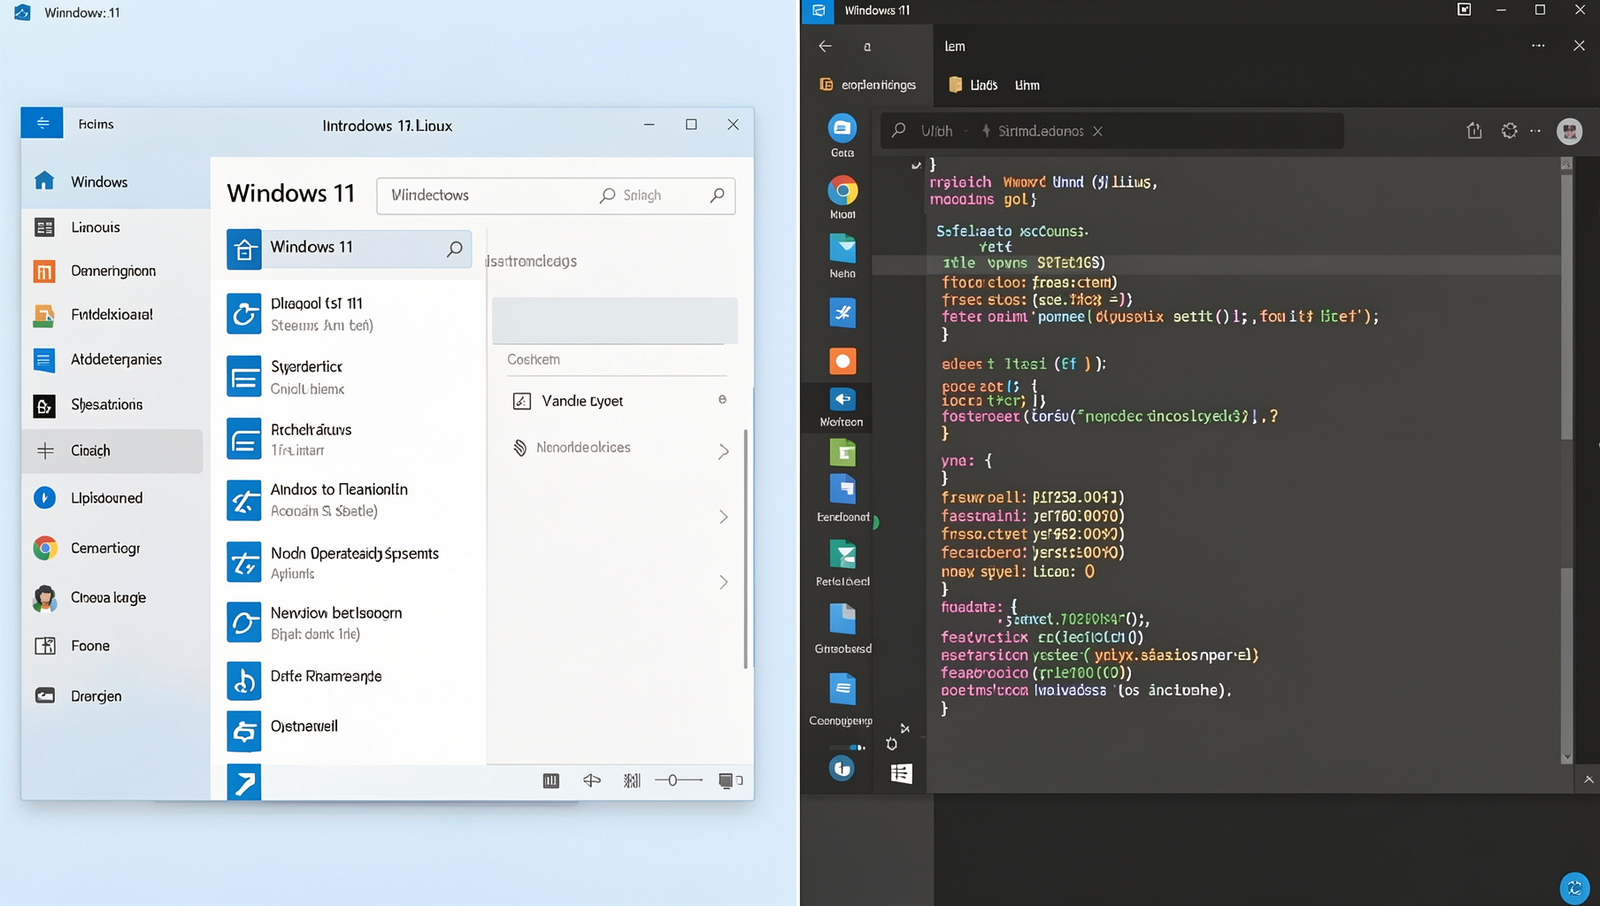This screenshot has width=1600, height=906.
Task: Expand the Nenorldeolcices row chevron
Action: pos(723,452)
